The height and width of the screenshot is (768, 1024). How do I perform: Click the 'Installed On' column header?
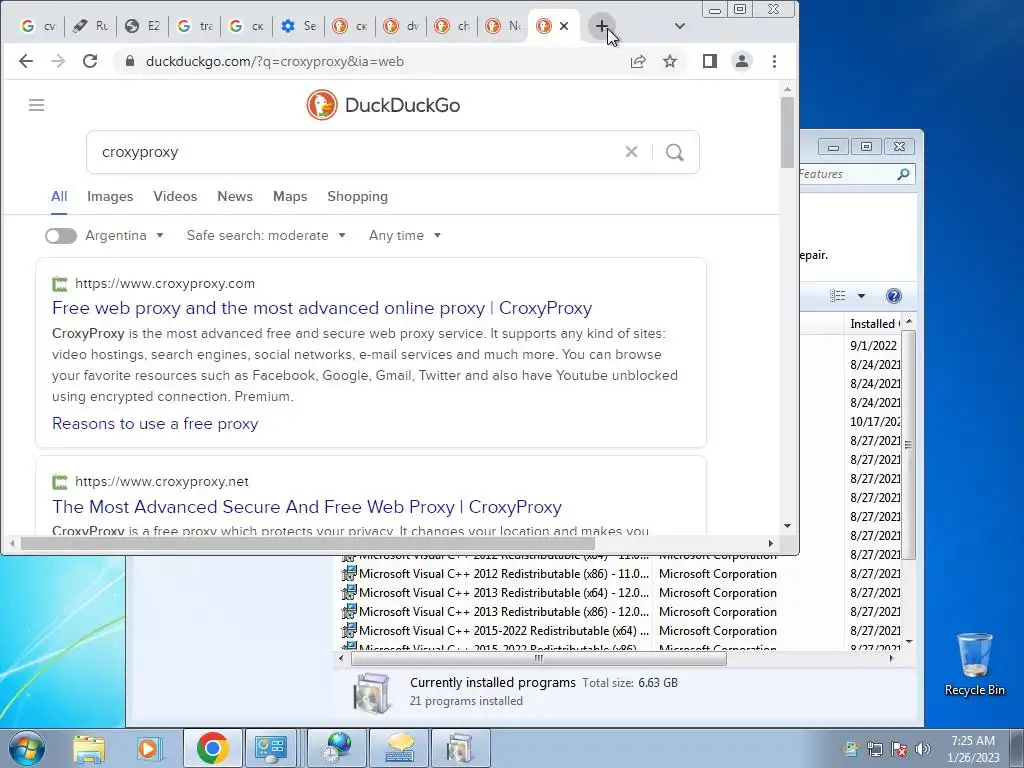(874, 324)
